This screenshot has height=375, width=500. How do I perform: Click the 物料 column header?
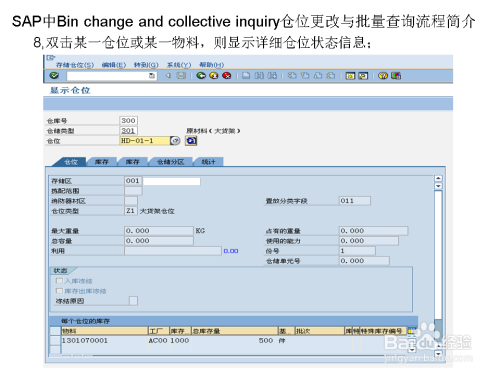click(104, 331)
